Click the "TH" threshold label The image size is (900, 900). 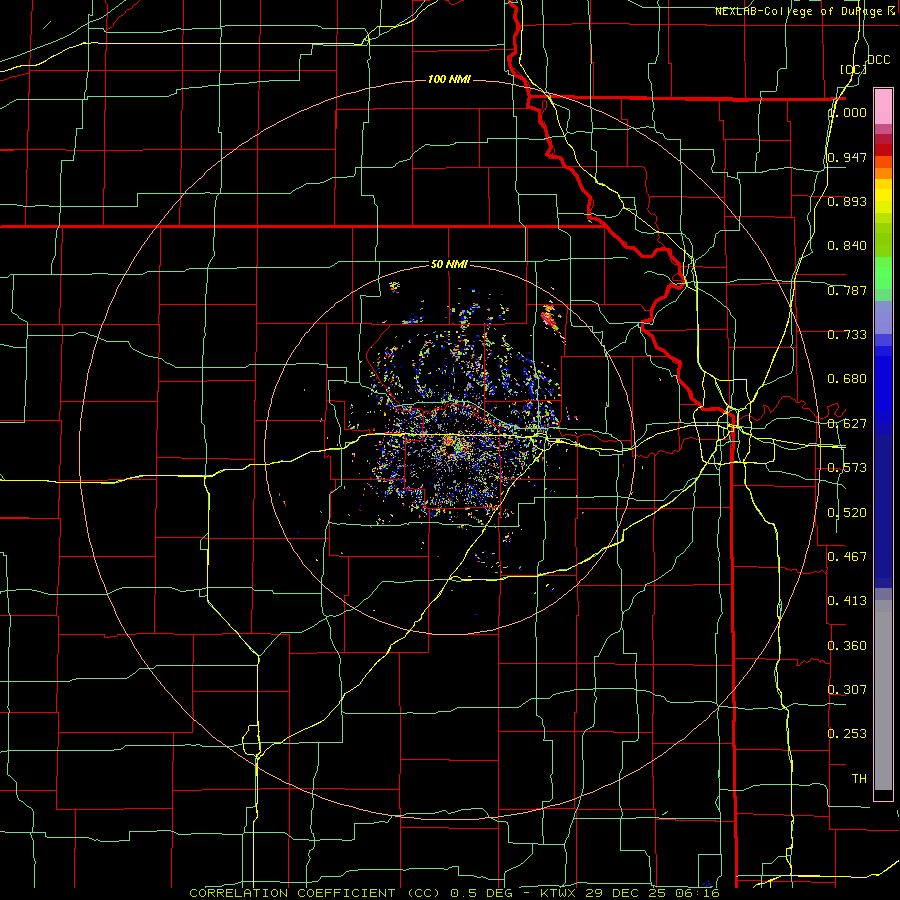pyautogui.click(x=859, y=779)
